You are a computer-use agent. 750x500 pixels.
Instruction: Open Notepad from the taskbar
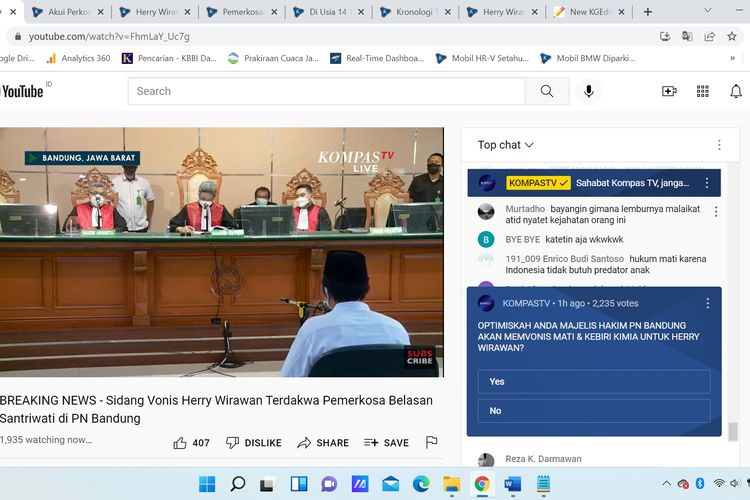[x=543, y=484]
